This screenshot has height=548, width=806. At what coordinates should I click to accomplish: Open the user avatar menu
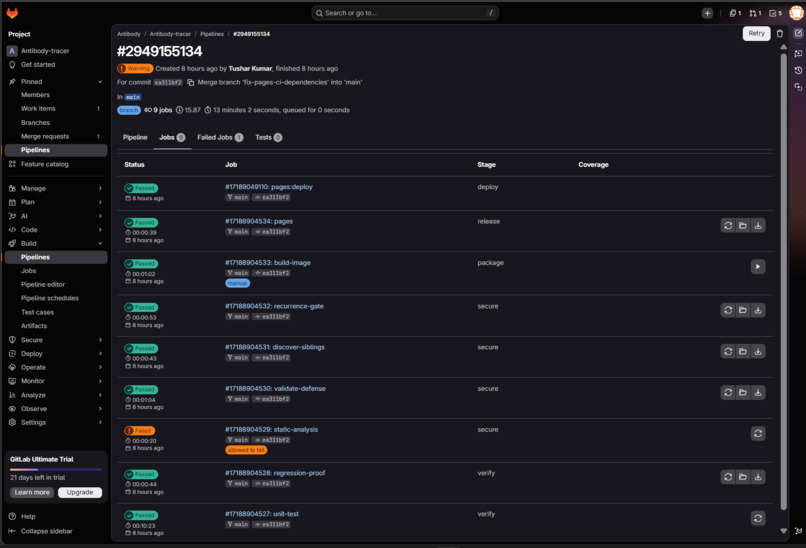796,13
